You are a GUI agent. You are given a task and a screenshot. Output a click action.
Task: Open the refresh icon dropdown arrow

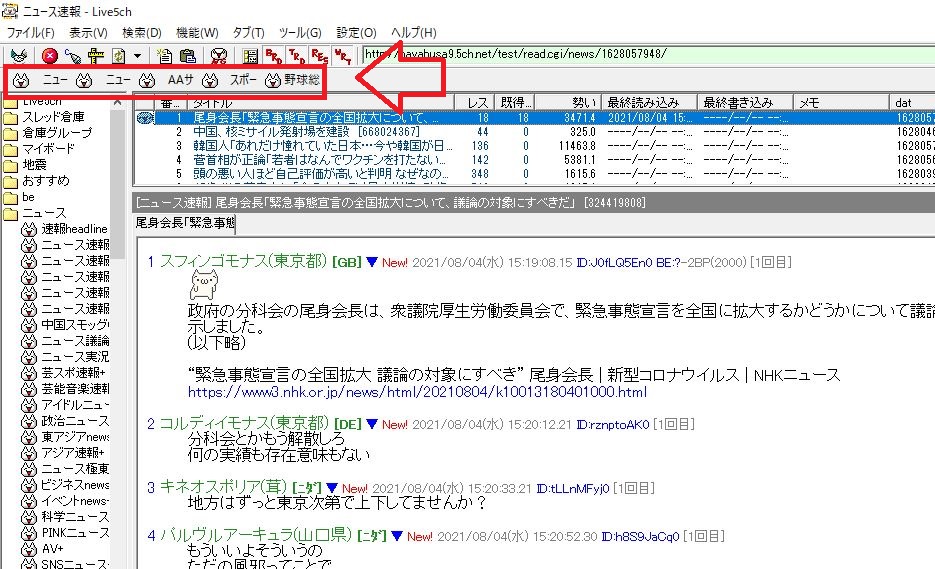click(137, 55)
